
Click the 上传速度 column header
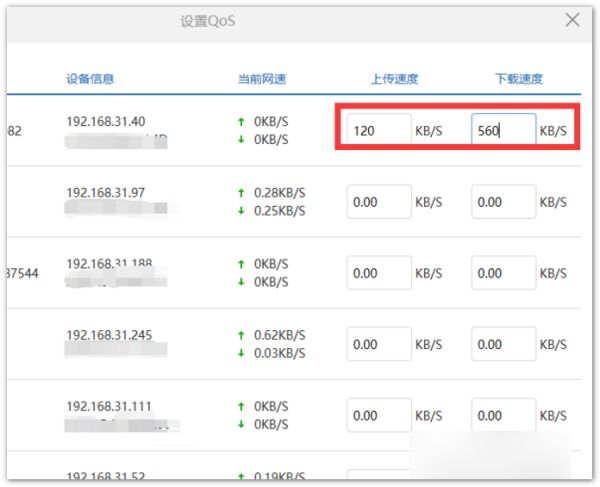click(x=394, y=77)
